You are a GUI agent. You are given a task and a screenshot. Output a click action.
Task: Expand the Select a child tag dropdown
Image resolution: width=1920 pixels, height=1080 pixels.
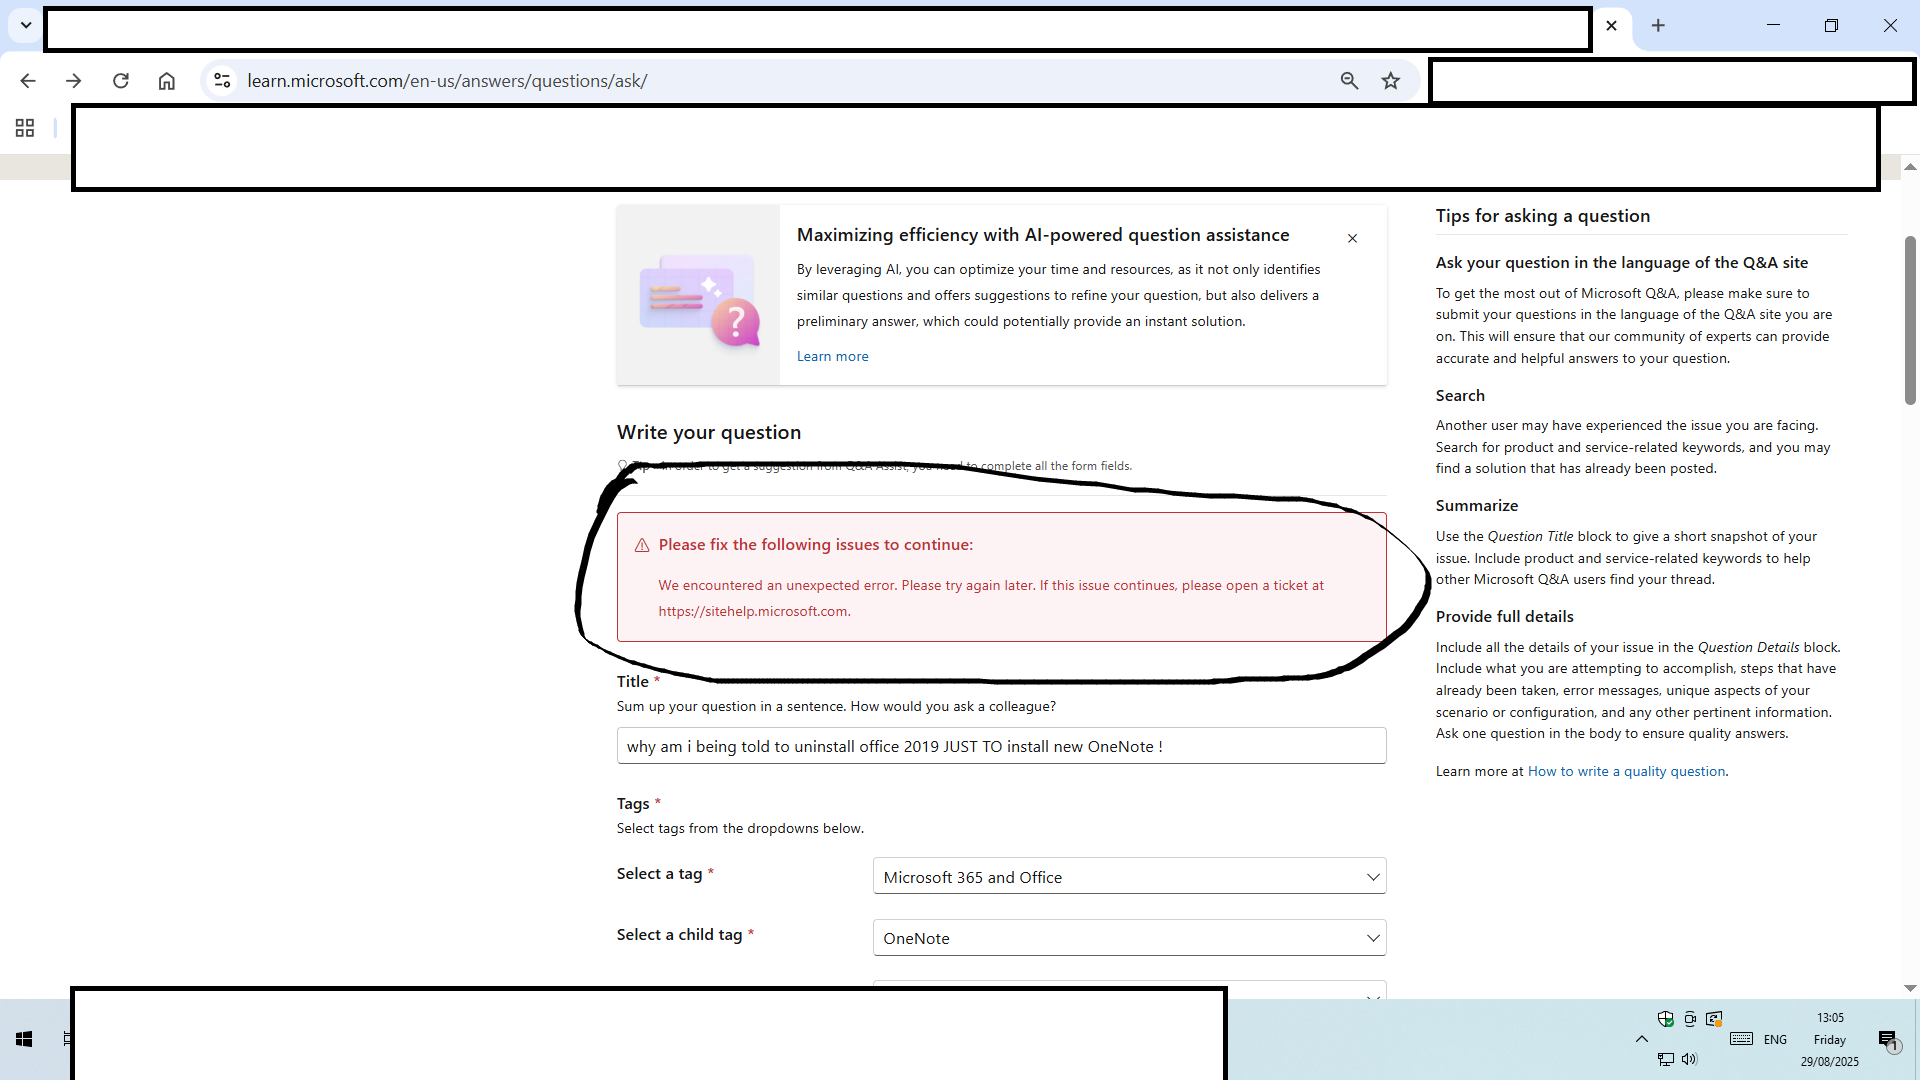[x=1129, y=938]
